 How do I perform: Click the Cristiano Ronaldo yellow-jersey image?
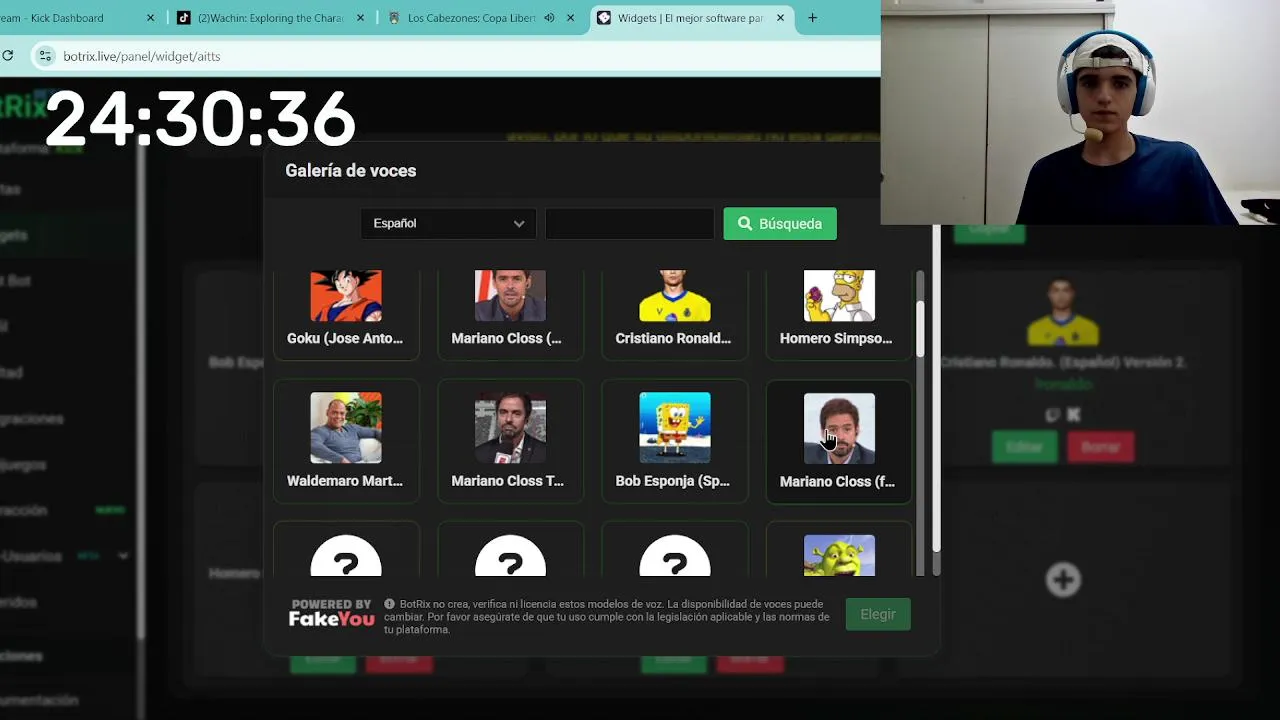[675, 295]
